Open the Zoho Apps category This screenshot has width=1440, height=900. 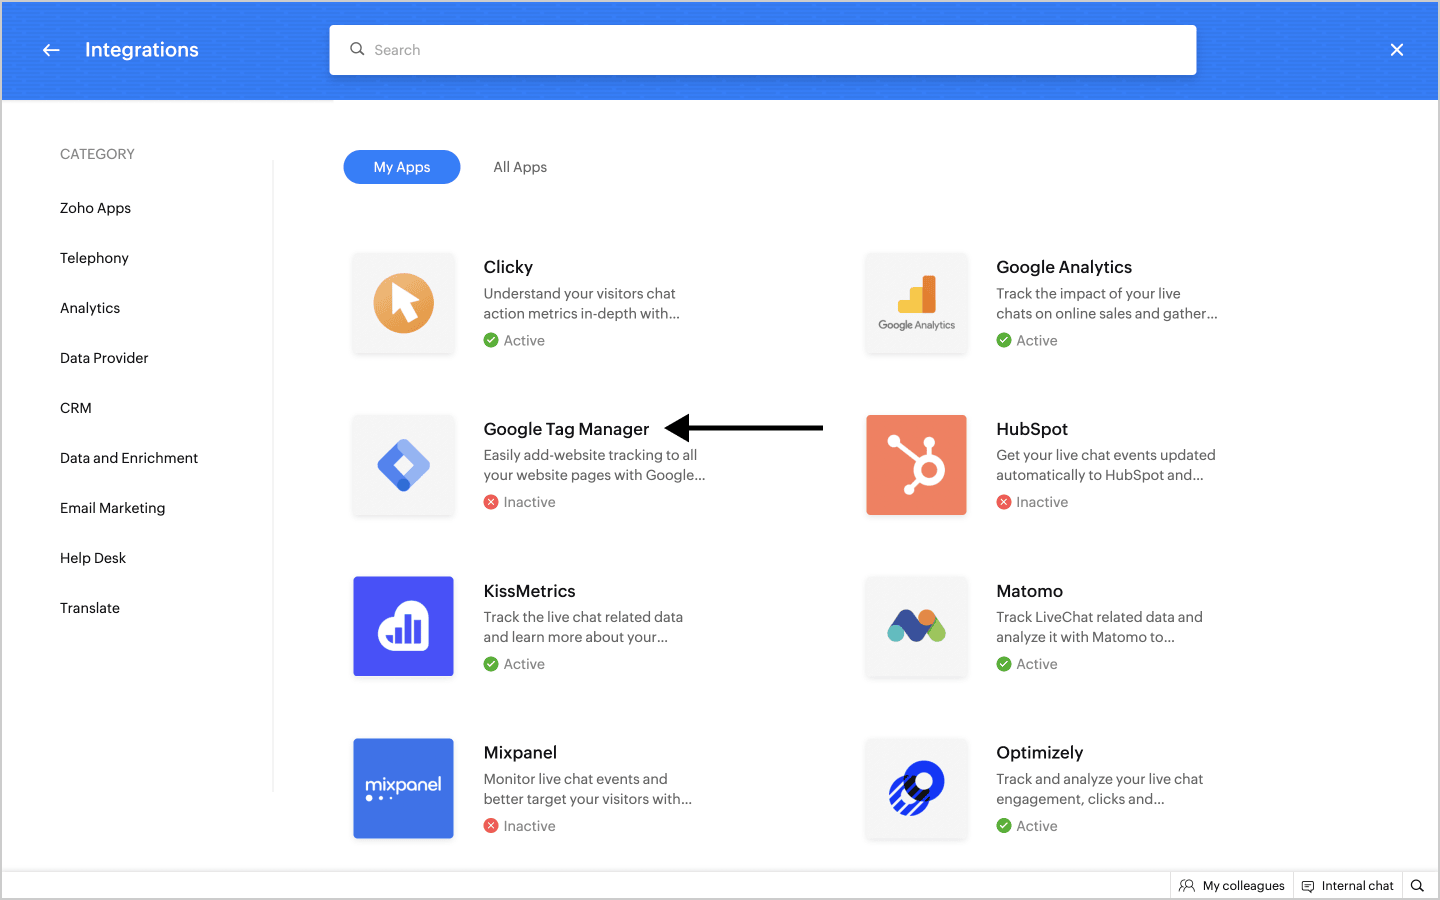(95, 208)
